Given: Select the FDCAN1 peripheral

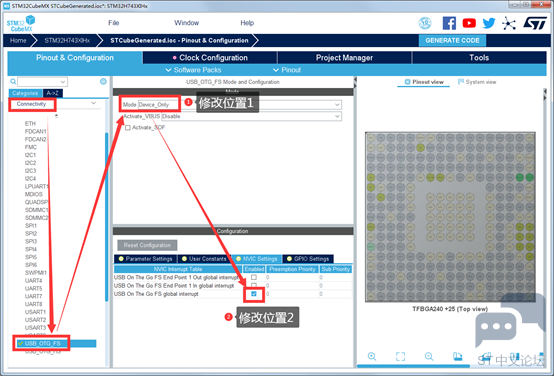Looking at the screenshot, I should 36,131.
